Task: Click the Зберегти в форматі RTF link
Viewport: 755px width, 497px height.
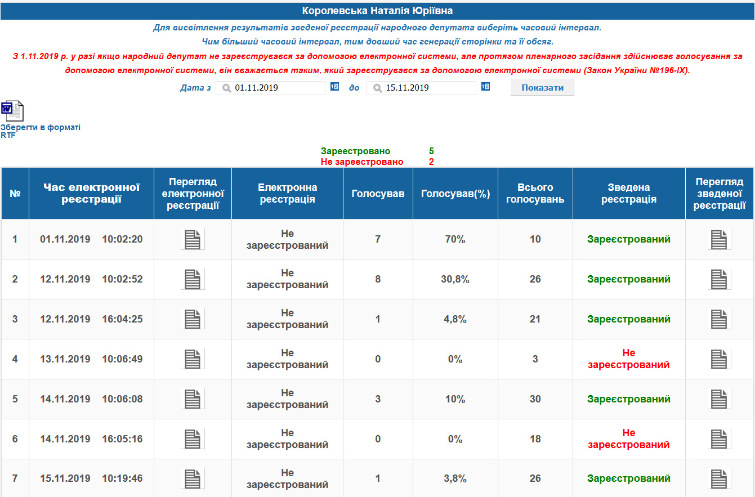Action: coord(40,131)
